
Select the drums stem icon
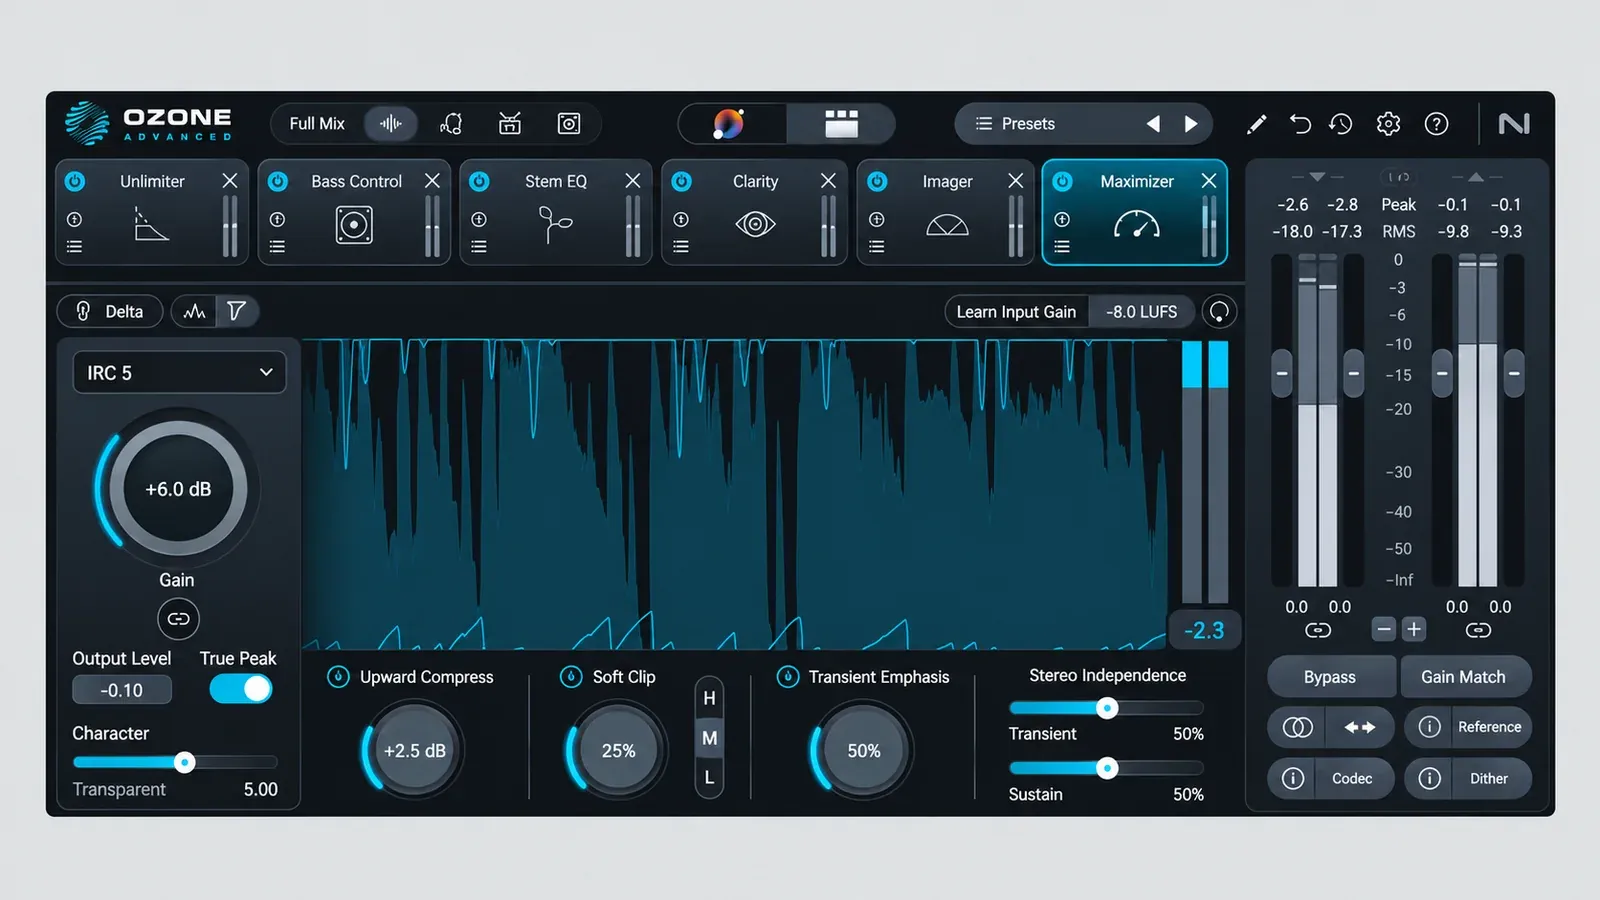point(510,124)
